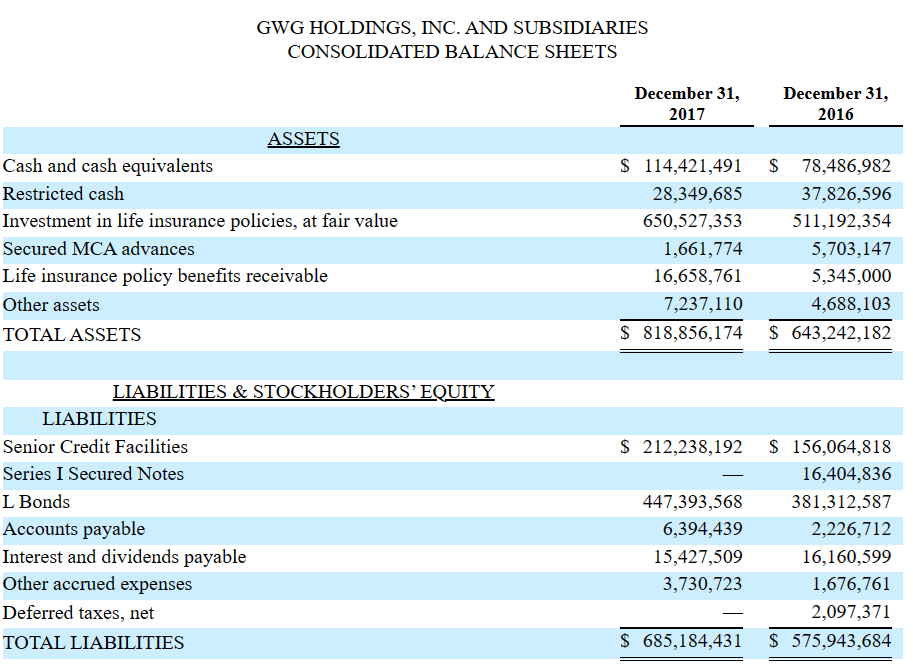Select the total 685,184,431
Screen dimensions: 913x664
click(693, 641)
